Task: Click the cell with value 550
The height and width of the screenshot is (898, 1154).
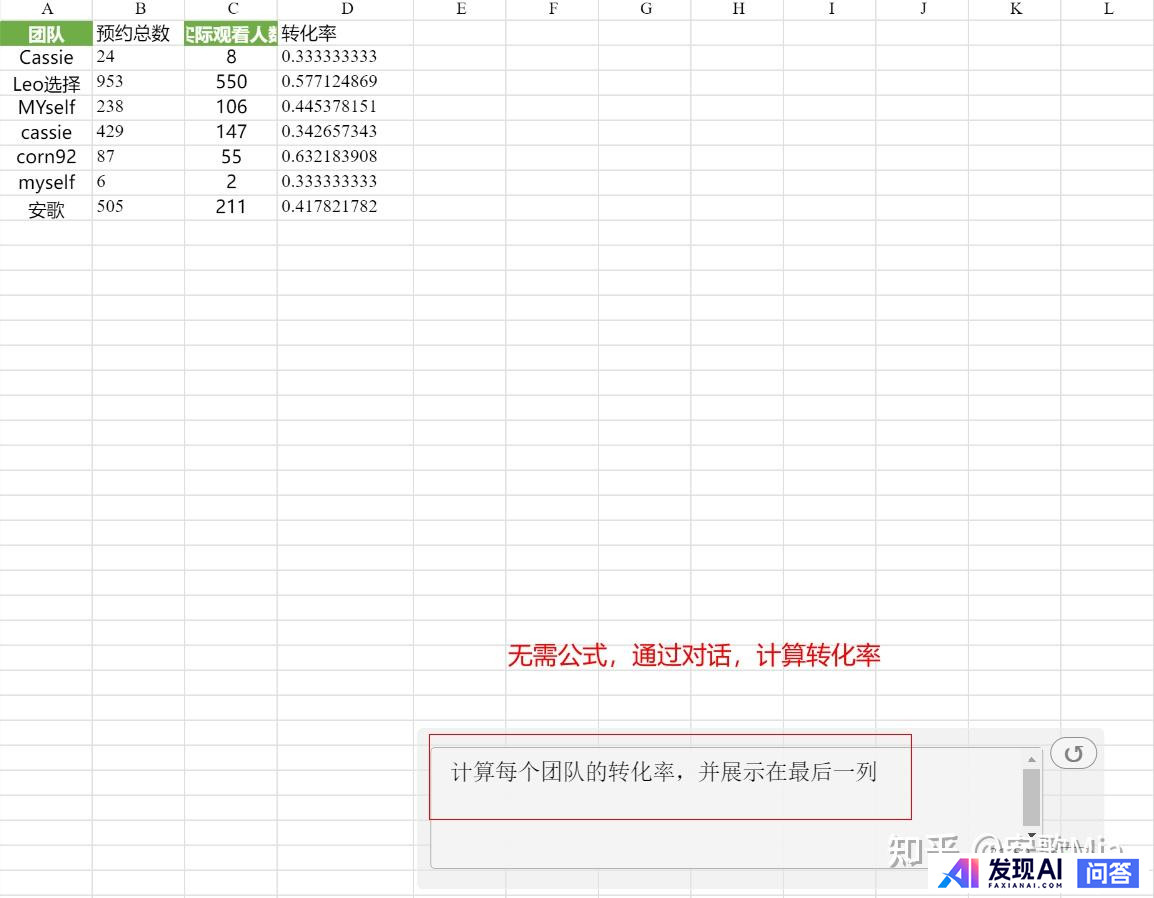Action: click(231, 82)
